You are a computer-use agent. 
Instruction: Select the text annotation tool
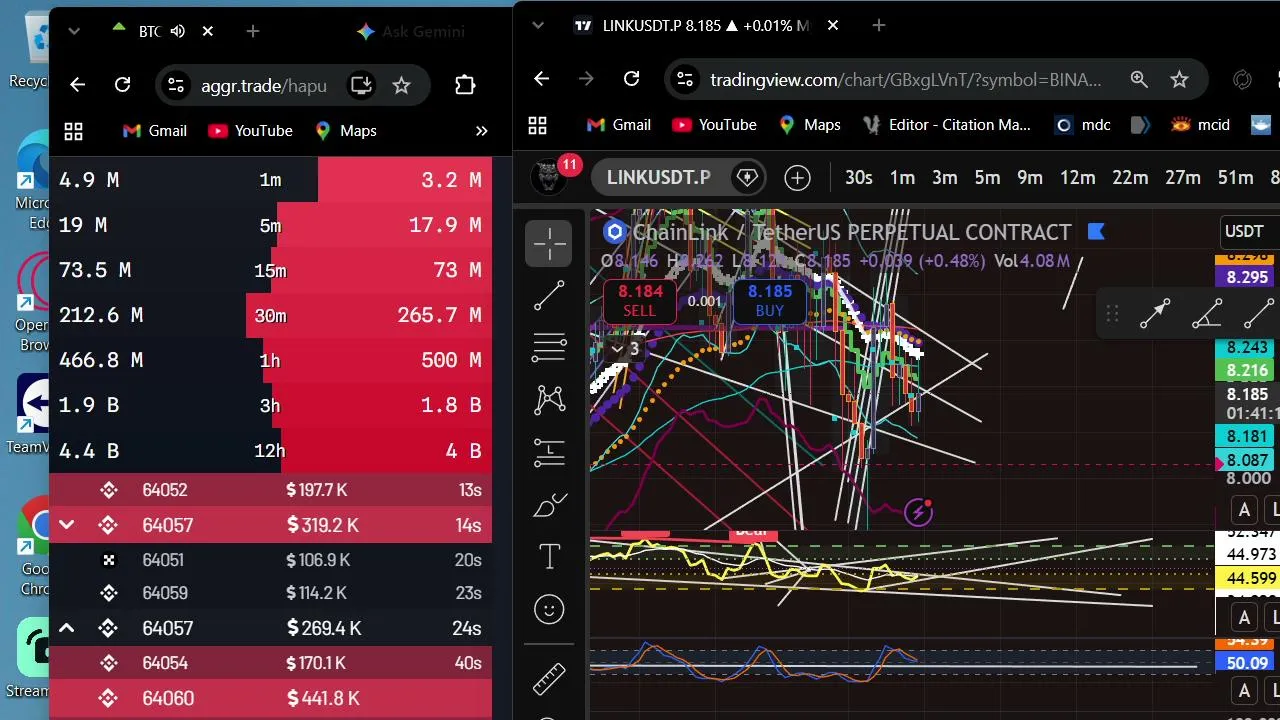click(x=549, y=557)
